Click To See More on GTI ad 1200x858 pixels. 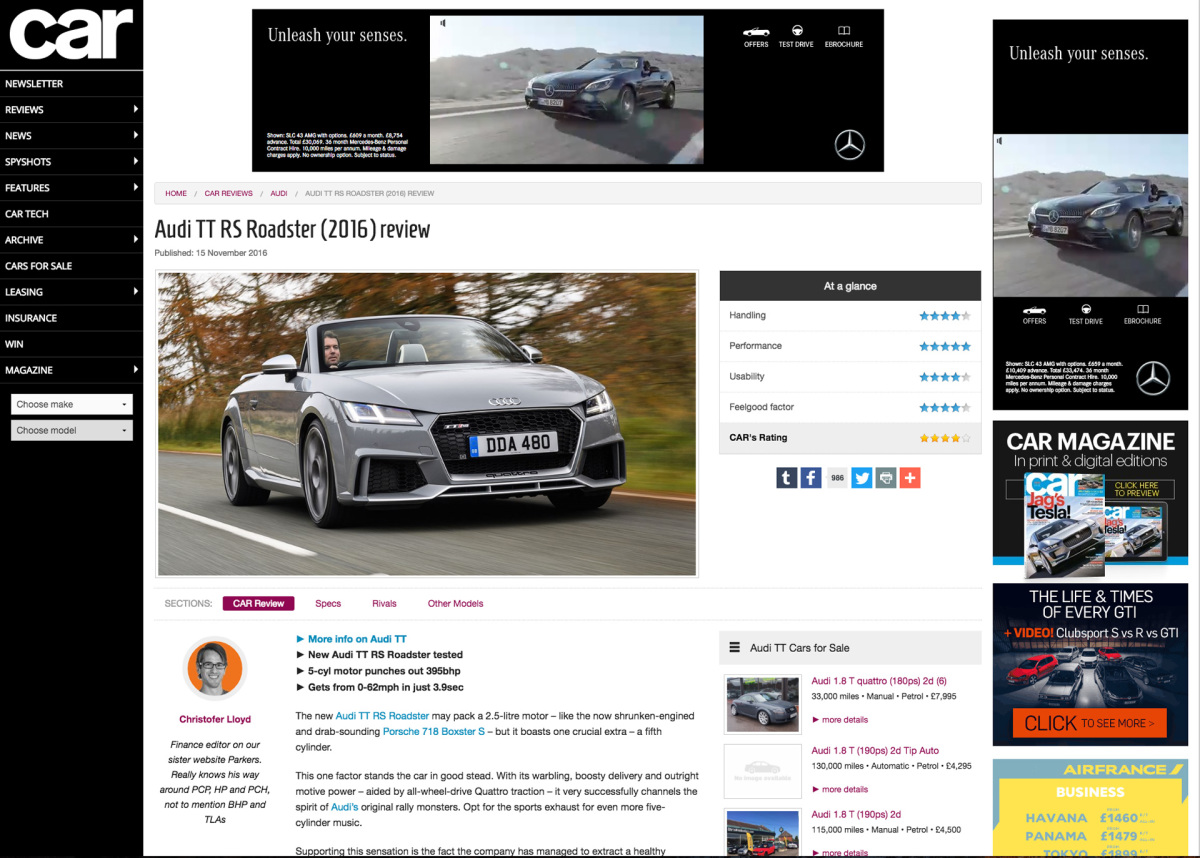1089,723
